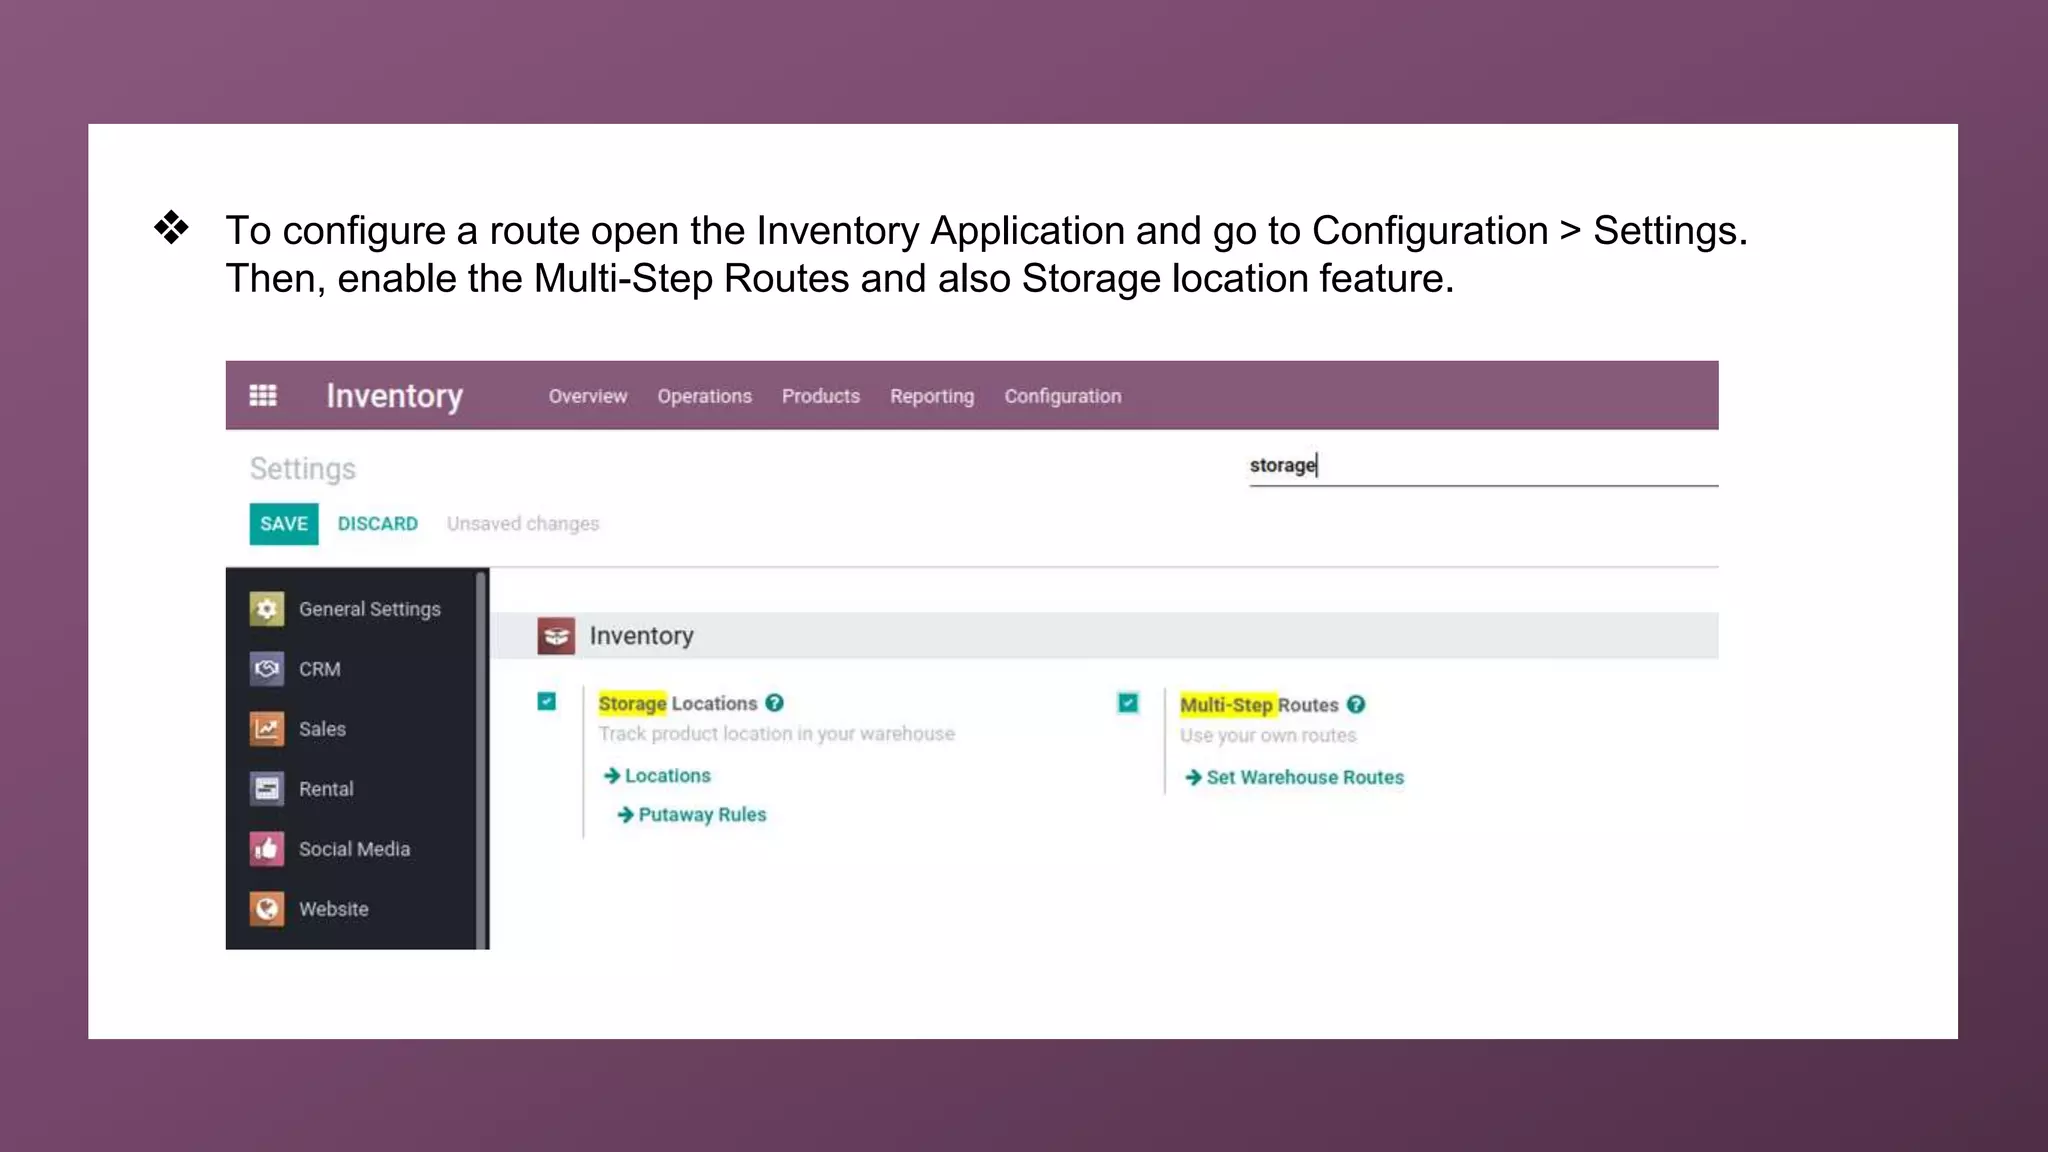Open the Reporting menu
Screen dimensions: 2048x1152
931,396
